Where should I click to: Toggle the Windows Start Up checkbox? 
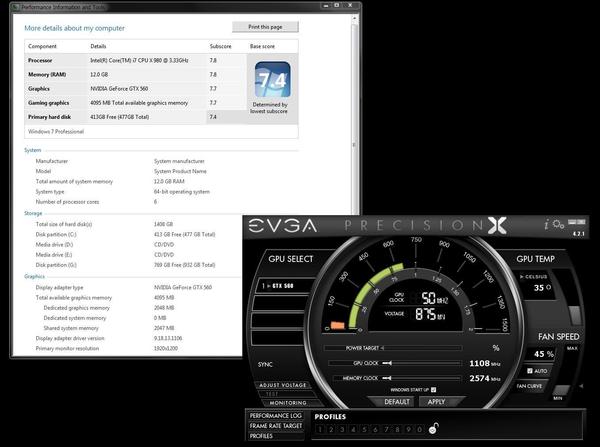(434, 390)
